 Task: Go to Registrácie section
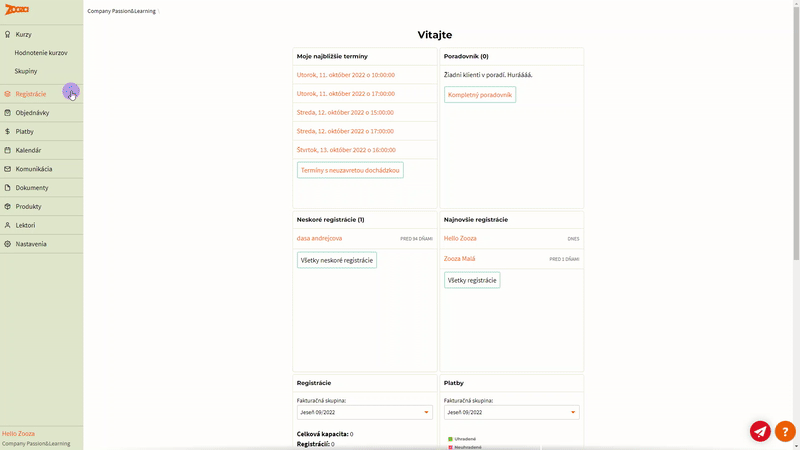(31, 94)
